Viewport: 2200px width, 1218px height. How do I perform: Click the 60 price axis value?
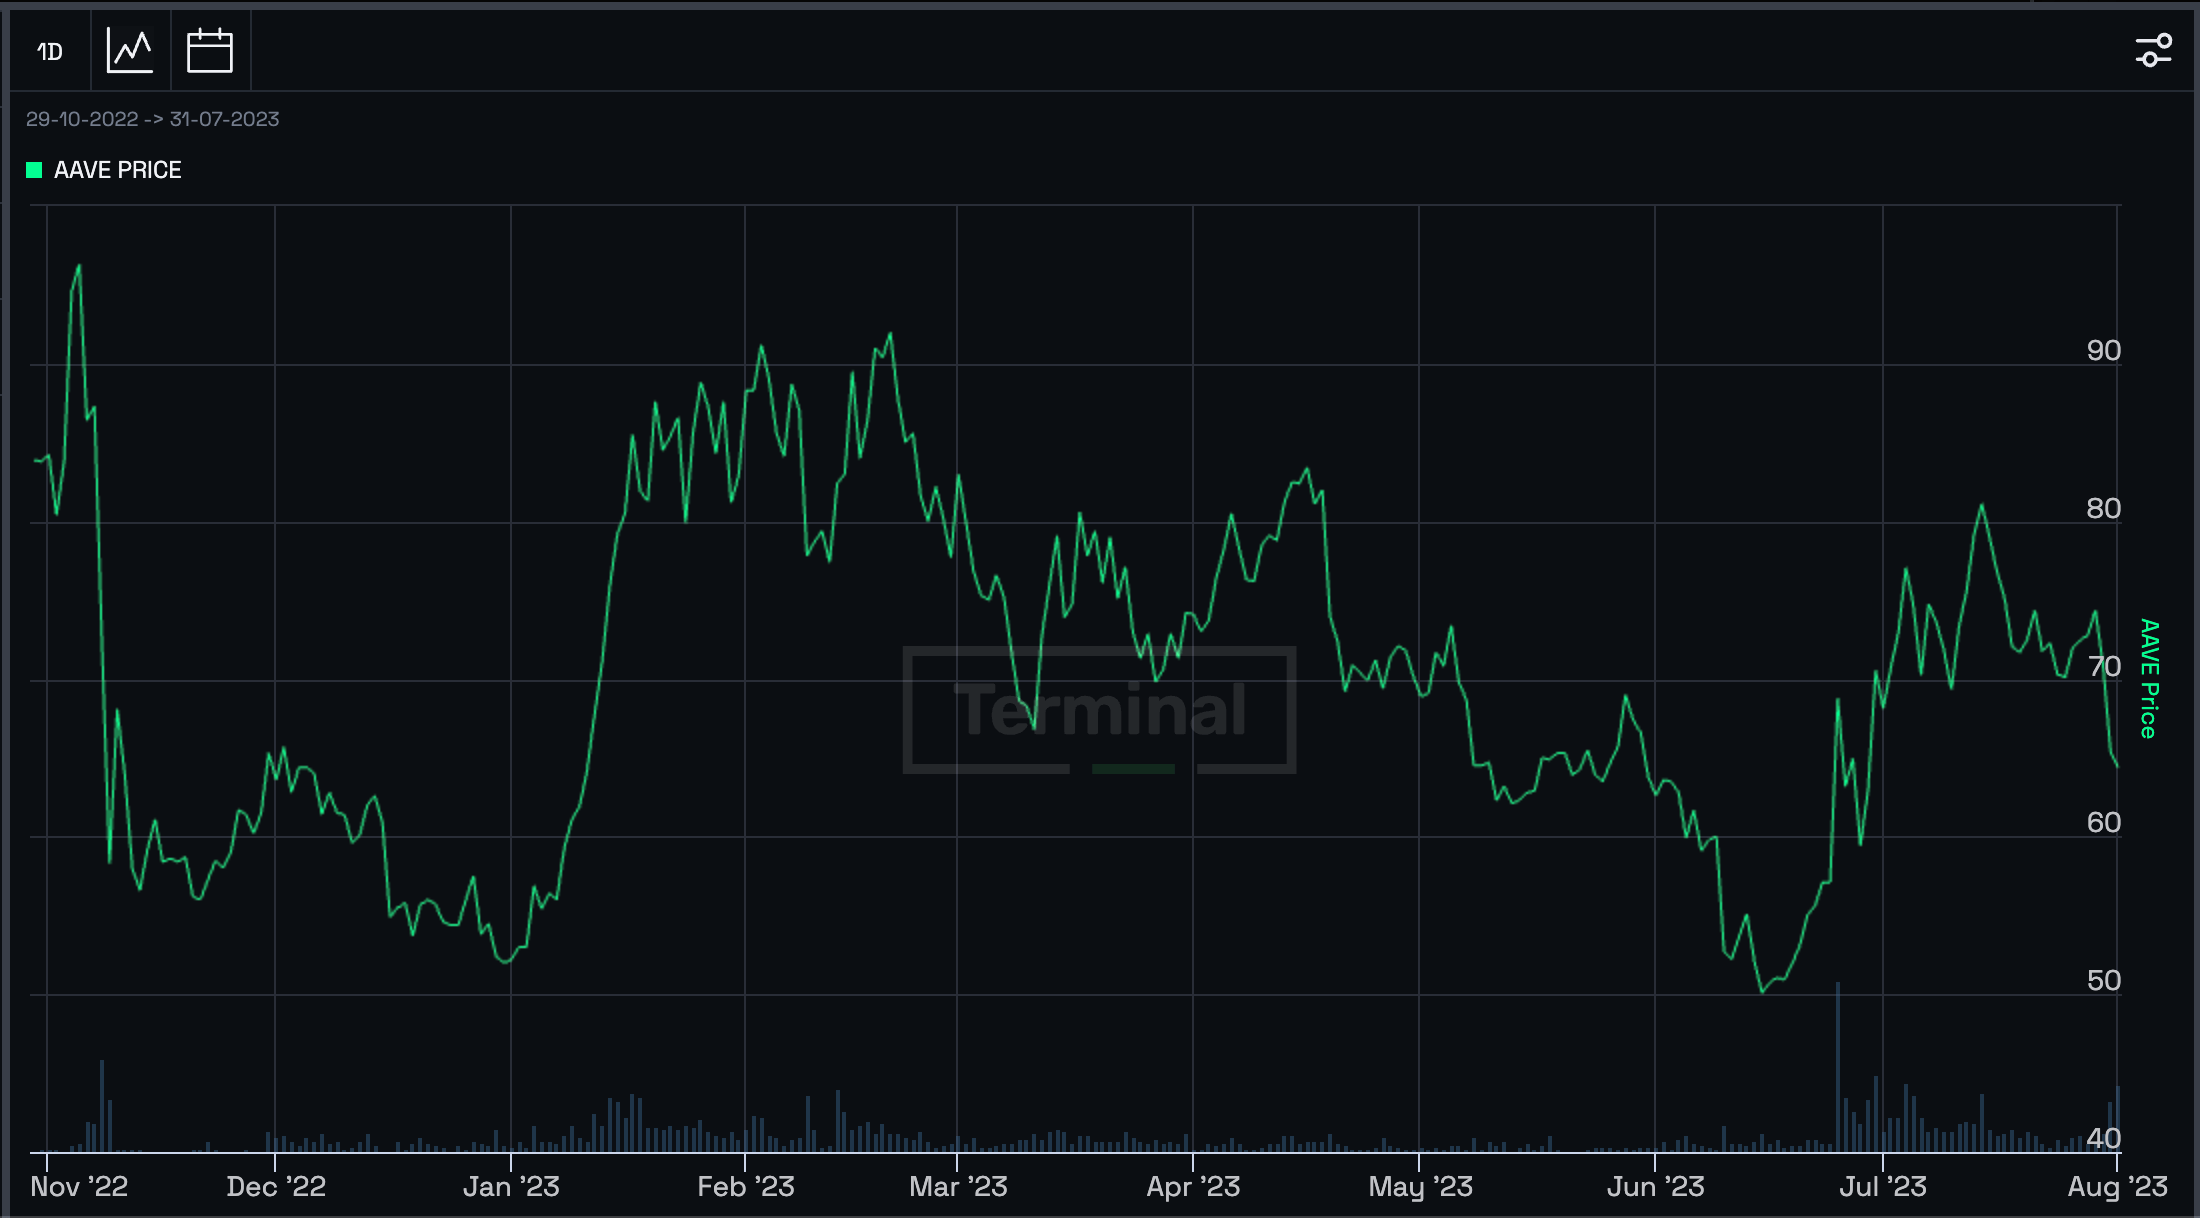(x=2103, y=823)
